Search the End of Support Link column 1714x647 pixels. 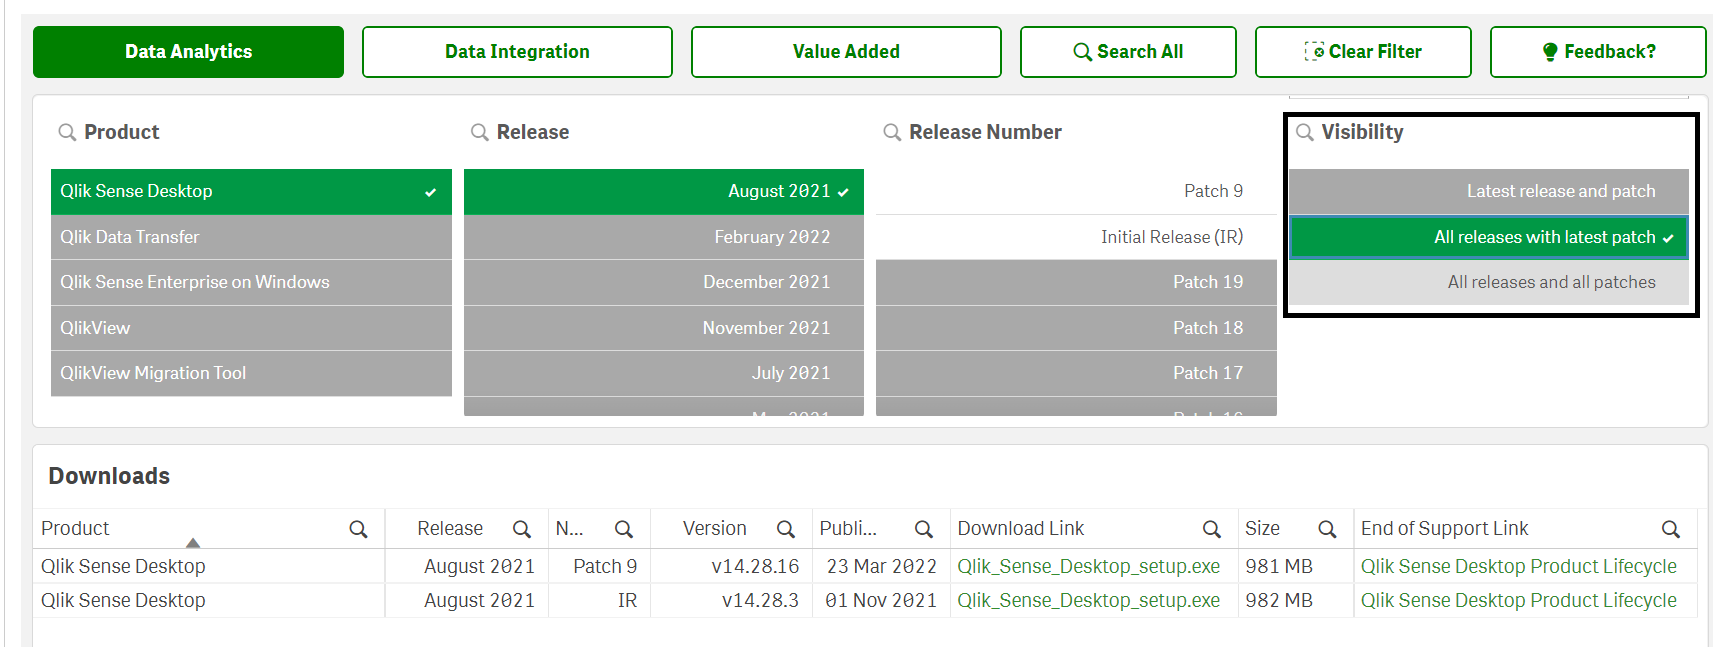(x=1671, y=529)
